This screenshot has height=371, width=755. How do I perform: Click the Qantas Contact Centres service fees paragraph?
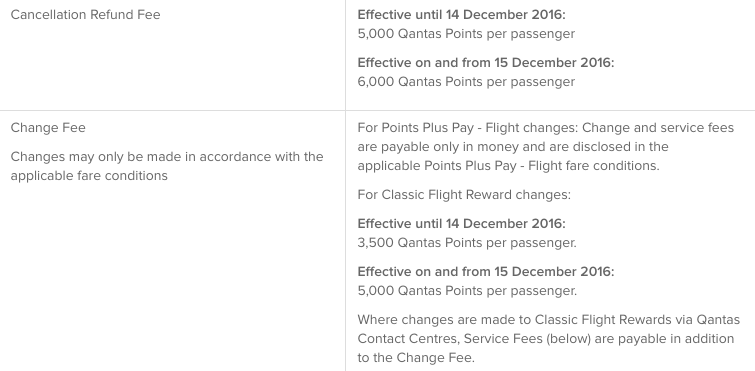[x=548, y=339]
